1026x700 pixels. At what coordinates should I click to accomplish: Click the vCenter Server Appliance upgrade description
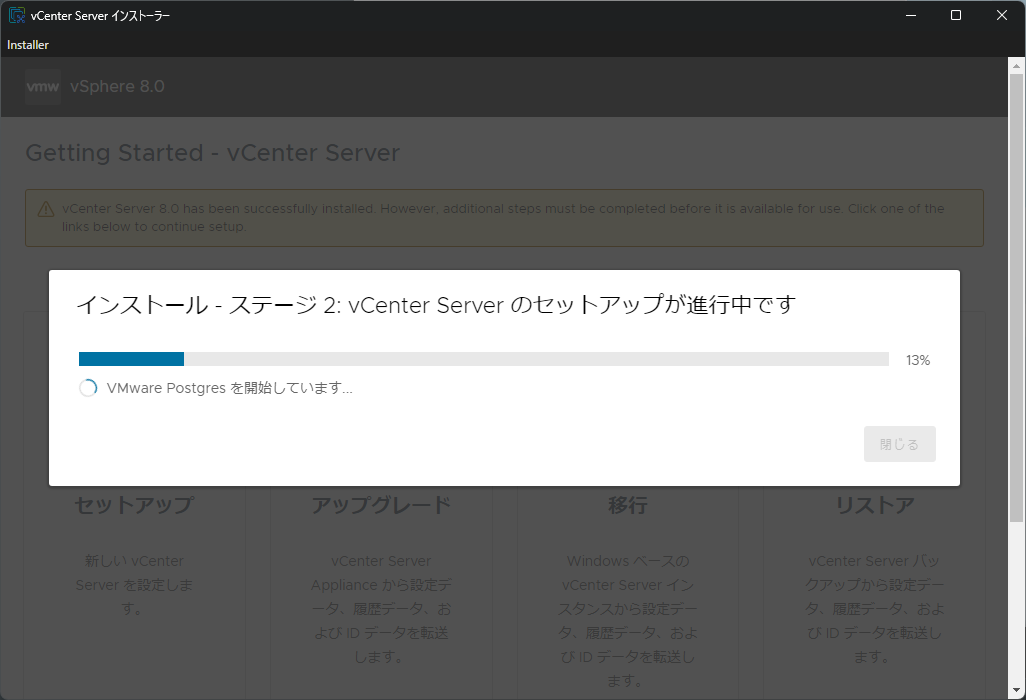pyautogui.click(x=381, y=608)
